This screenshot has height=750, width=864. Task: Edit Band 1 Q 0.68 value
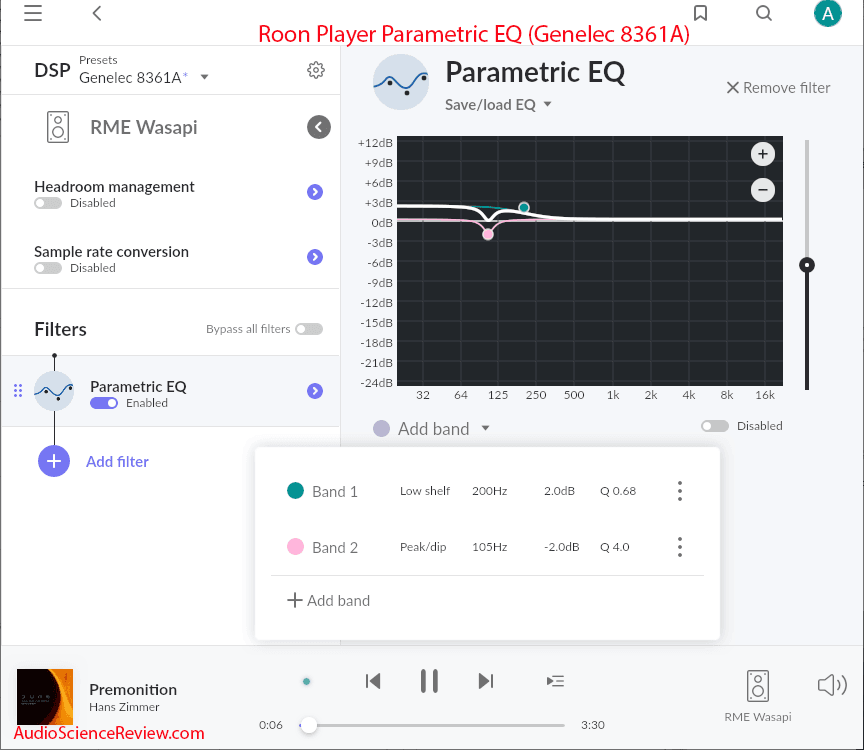click(x=618, y=491)
